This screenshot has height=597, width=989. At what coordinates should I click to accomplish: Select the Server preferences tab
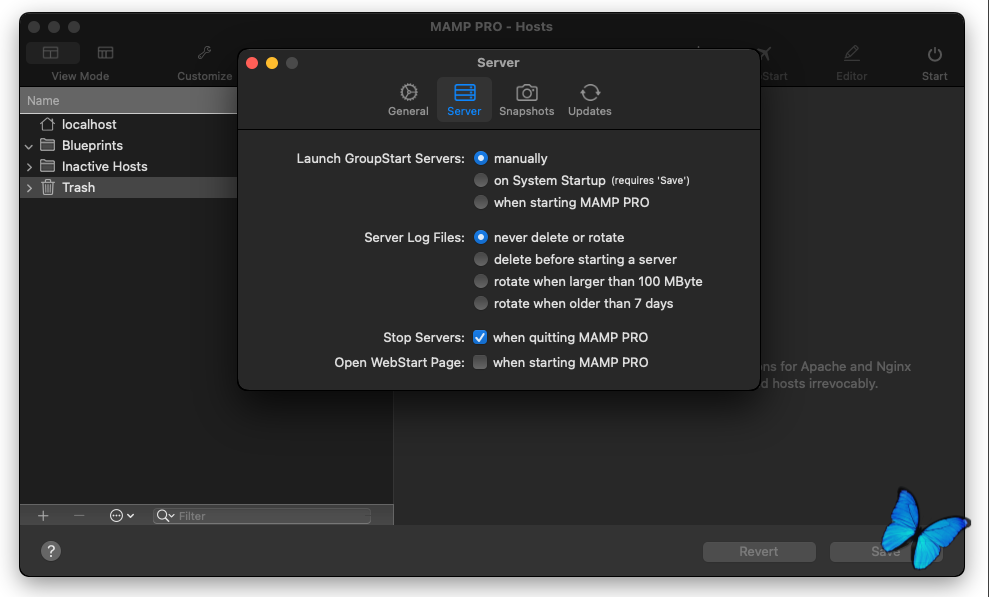click(x=464, y=100)
